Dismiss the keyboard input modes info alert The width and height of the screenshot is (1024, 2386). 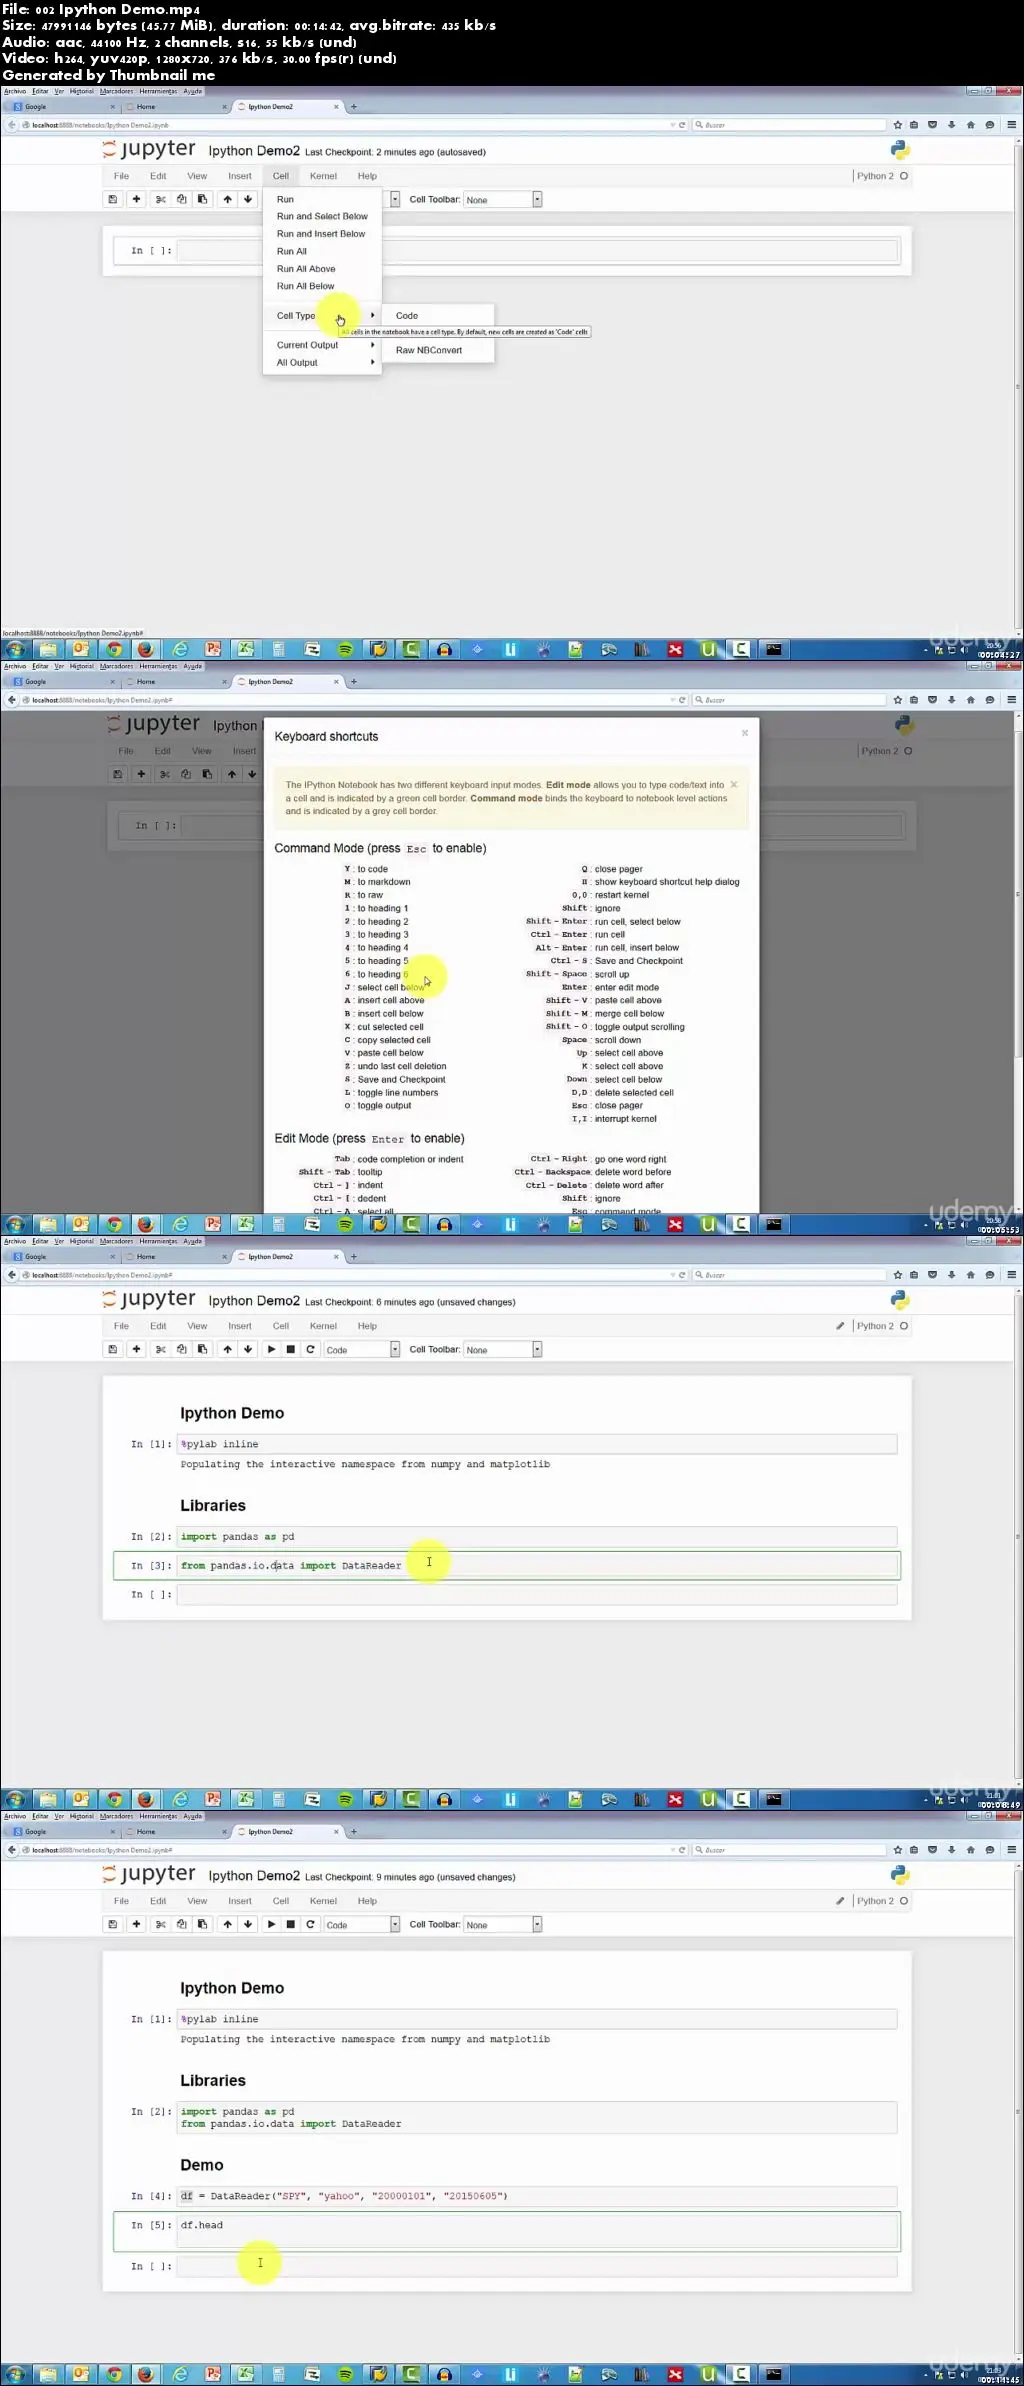pyautogui.click(x=734, y=784)
